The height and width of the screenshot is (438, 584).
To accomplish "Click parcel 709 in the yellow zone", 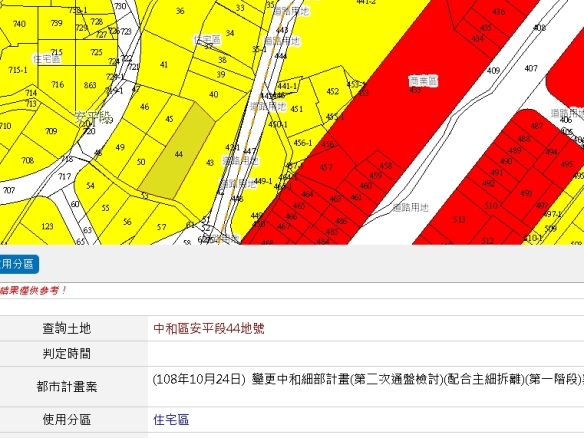I will pos(51,131).
